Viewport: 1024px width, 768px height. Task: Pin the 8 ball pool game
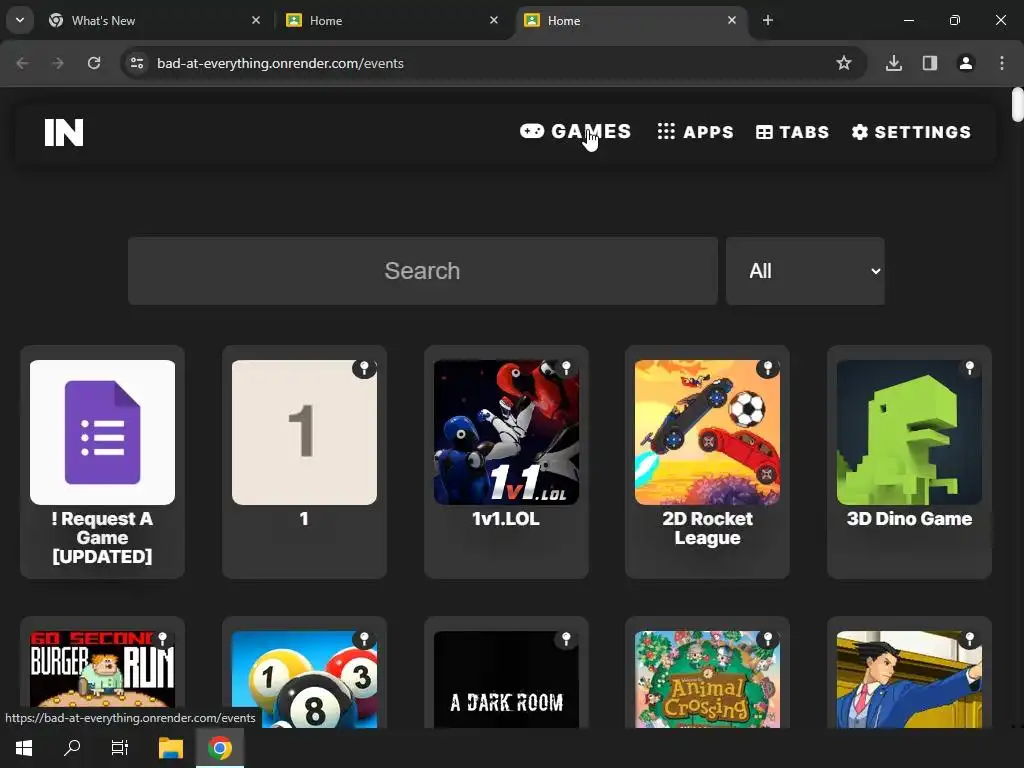(364, 639)
